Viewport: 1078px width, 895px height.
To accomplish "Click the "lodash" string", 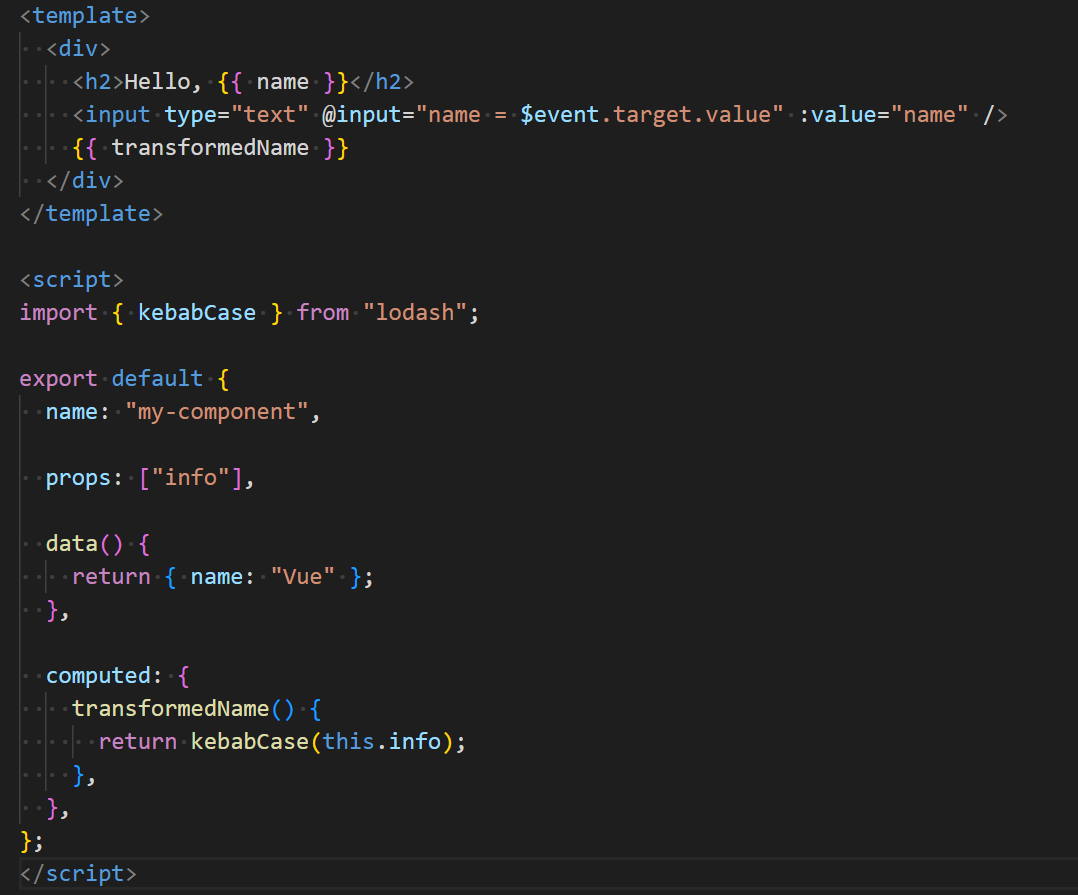I will tap(415, 313).
